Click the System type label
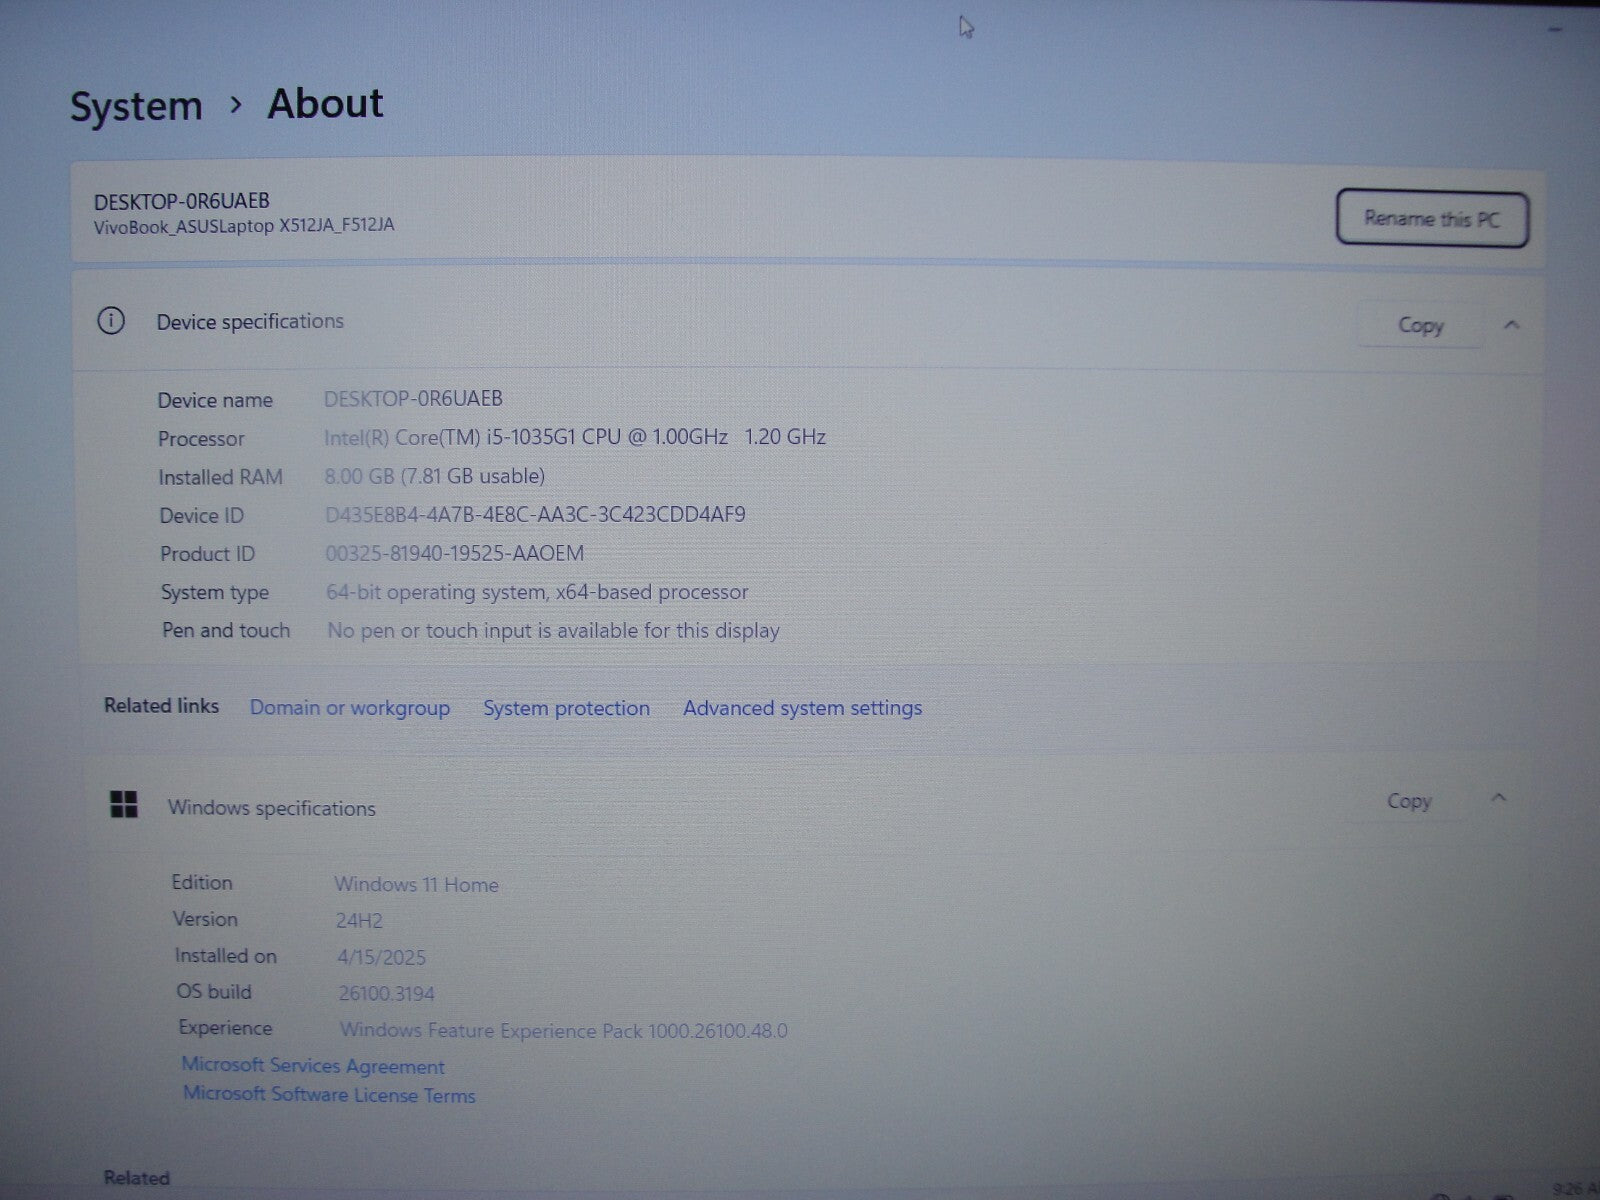 tap(215, 592)
